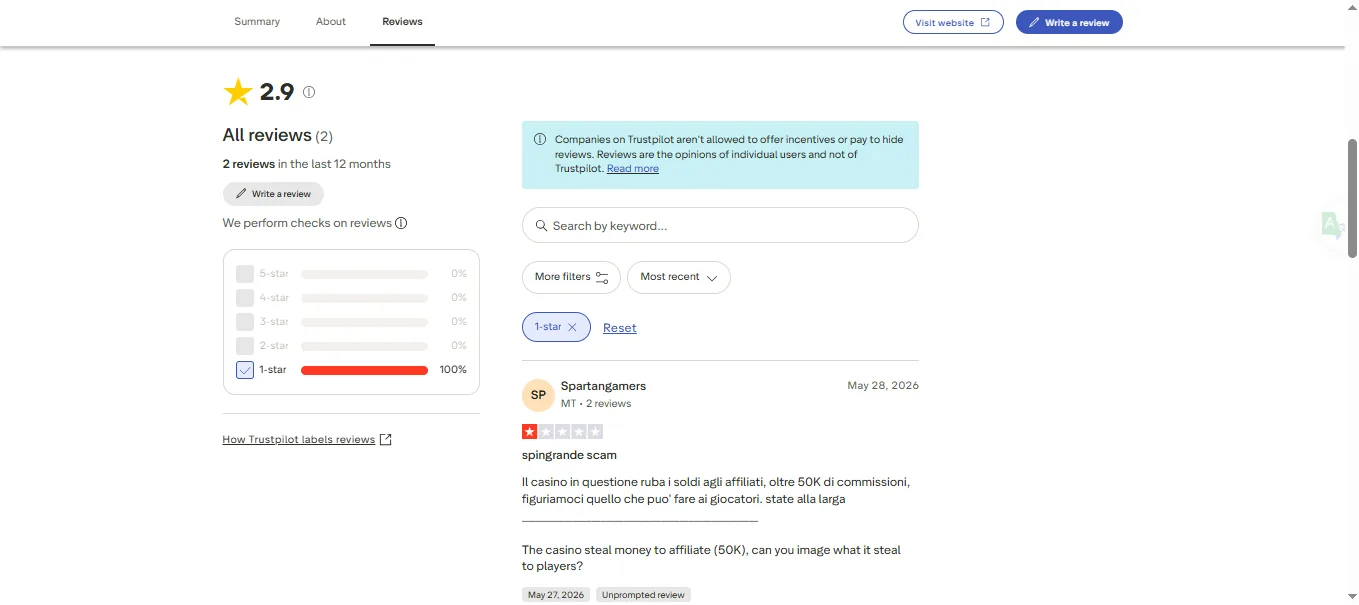This screenshot has height=605, width=1359.
Task: Expand the Most recent sort dropdown
Action: pos(679,277)
